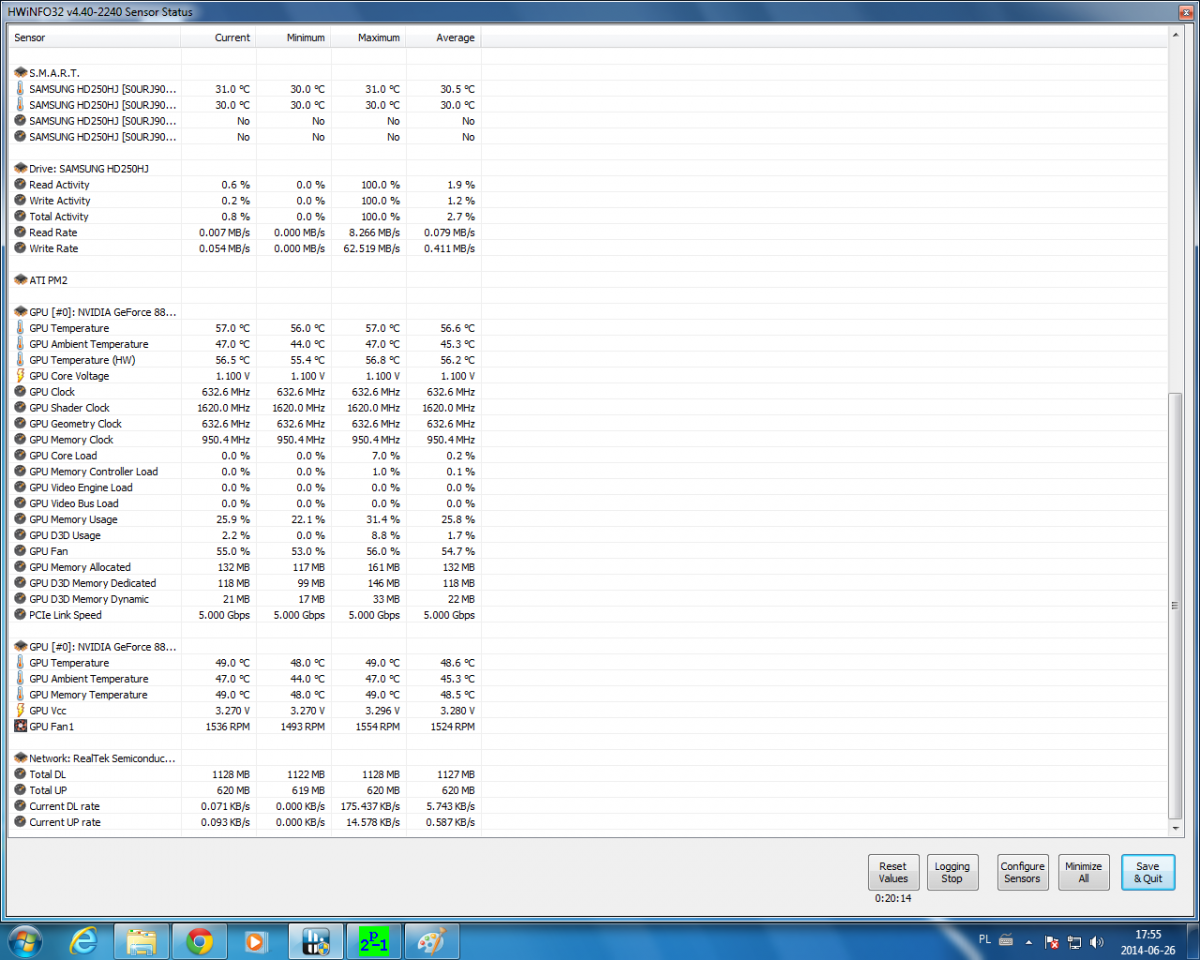Select the Total Activity row
Viewport: 1200px width, 960px height.
point(245,216)
